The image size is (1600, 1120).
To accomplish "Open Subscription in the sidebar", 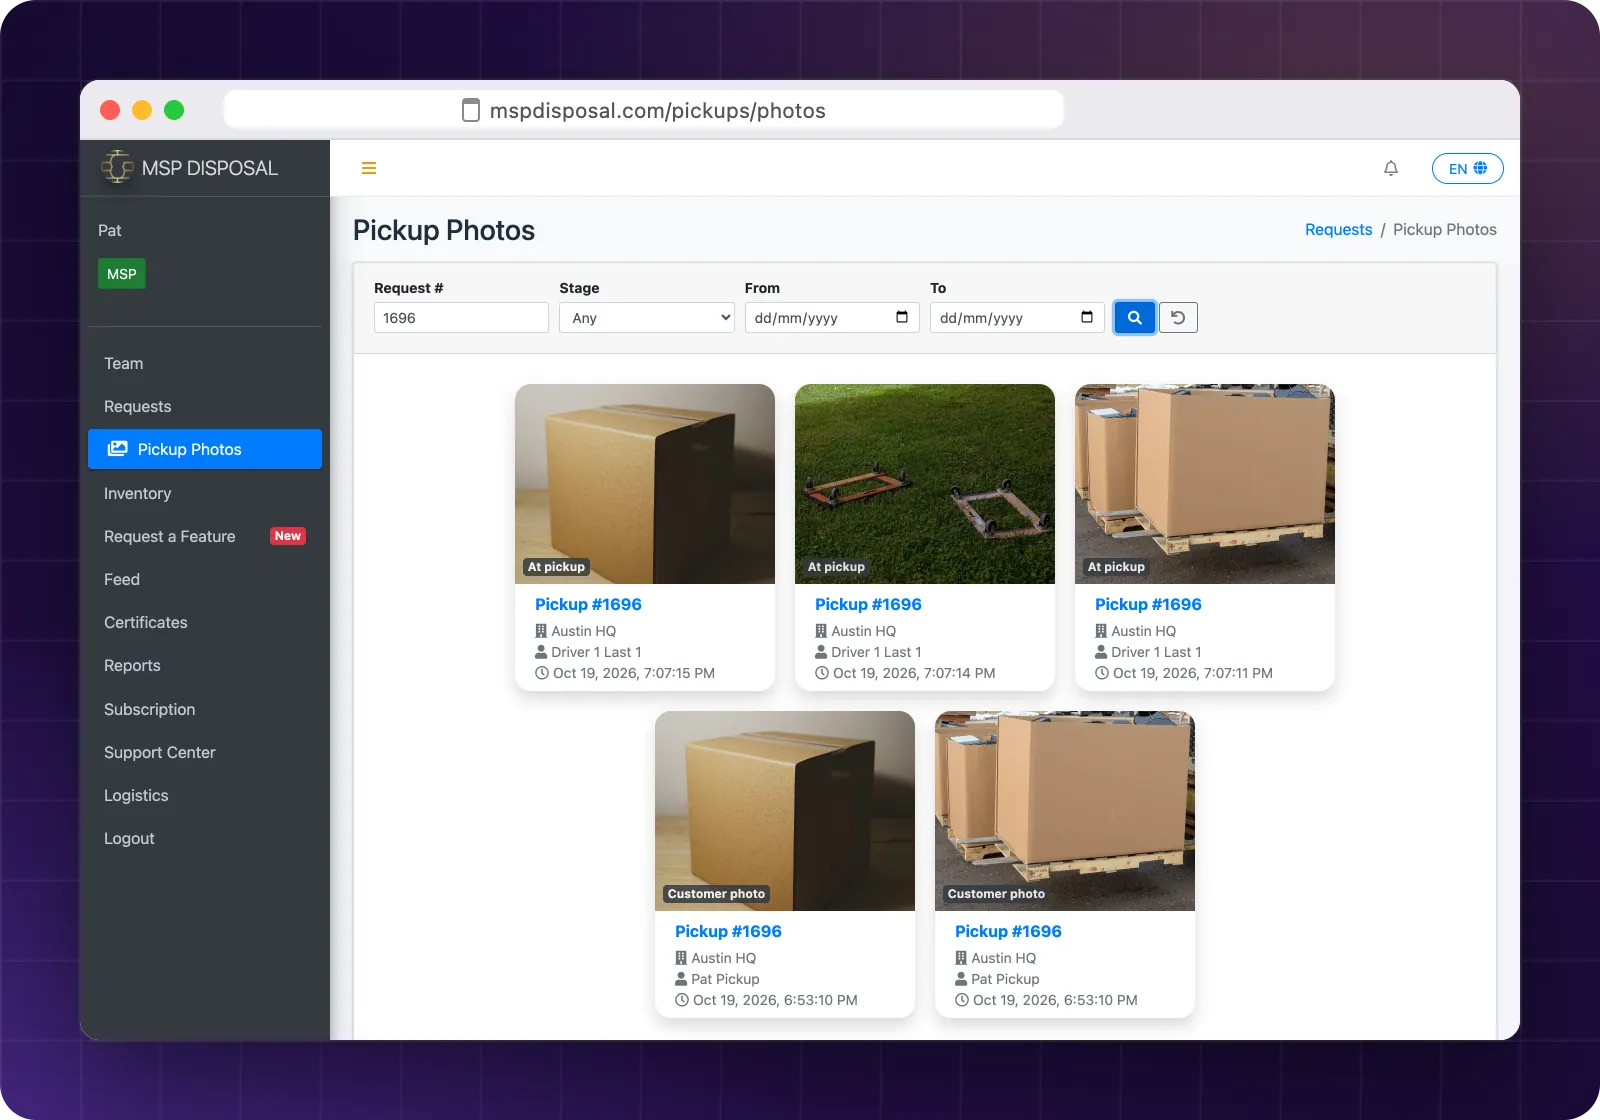I will (x=150, y=709).
